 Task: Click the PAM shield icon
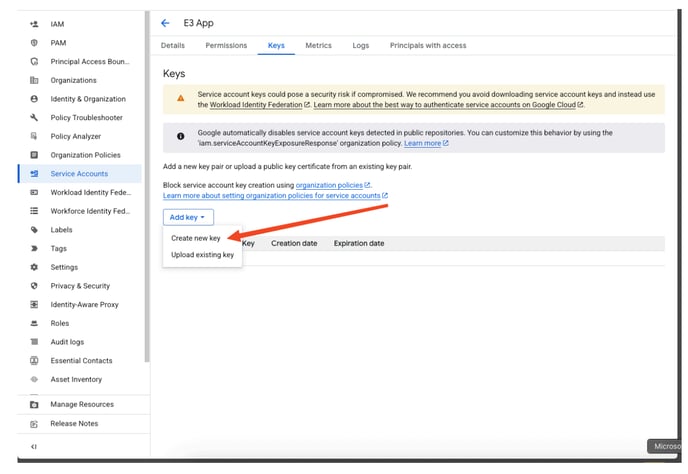point(35,43)
